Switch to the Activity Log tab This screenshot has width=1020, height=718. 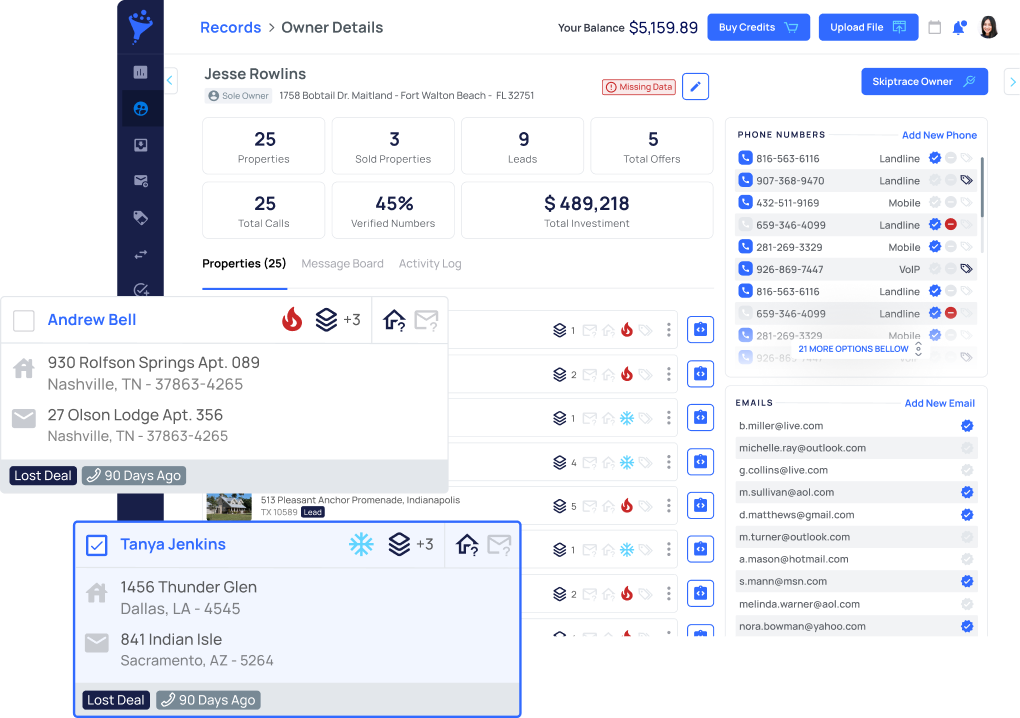[x=430, y=263]
